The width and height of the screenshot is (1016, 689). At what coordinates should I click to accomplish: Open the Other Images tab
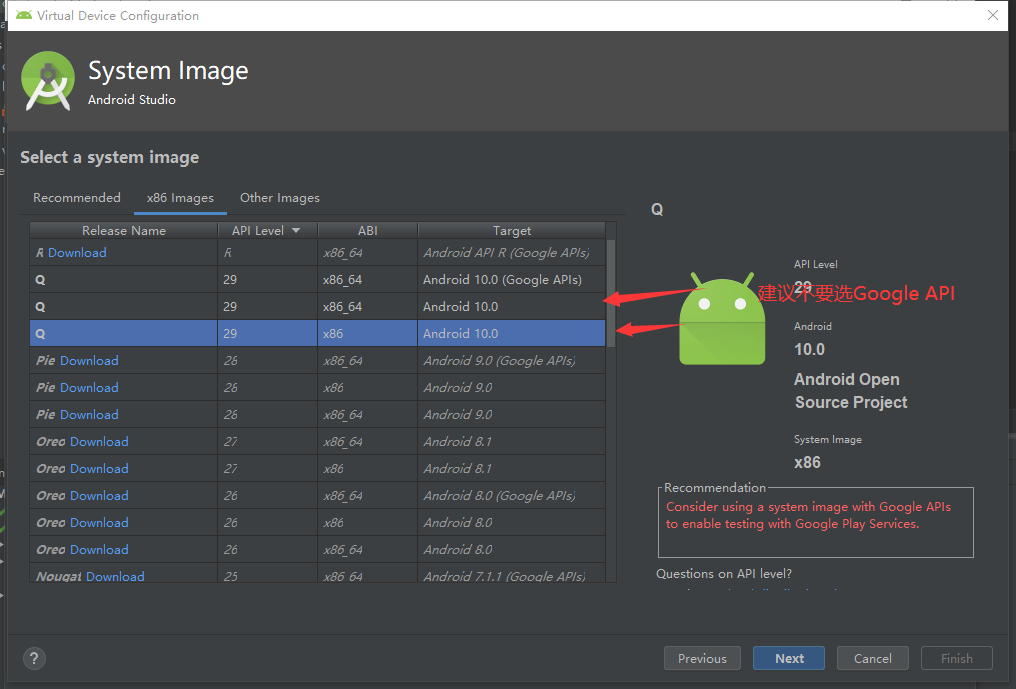click(x=280, y=198)
